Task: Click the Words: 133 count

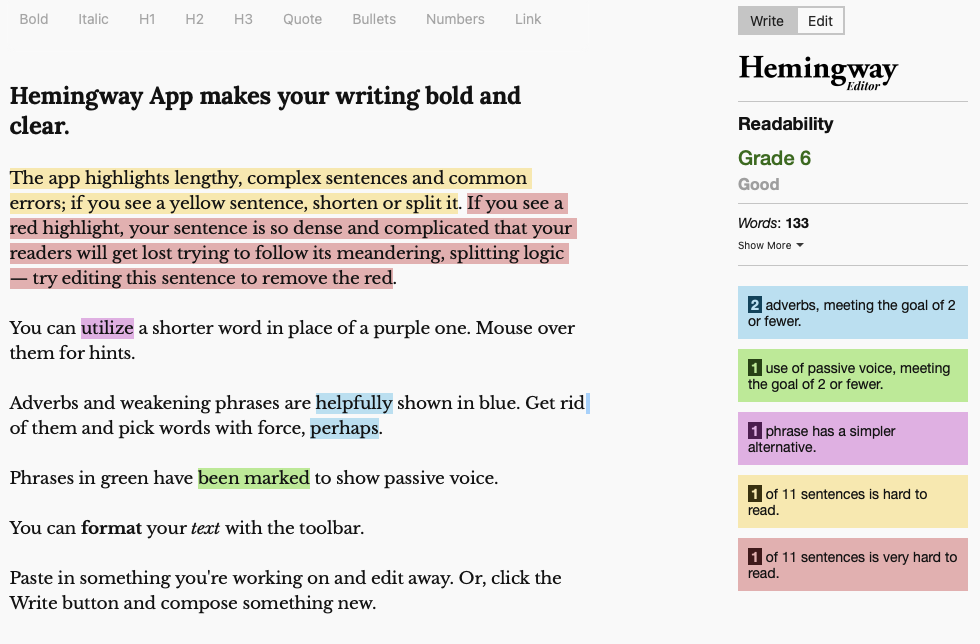Action: (773, 223)
